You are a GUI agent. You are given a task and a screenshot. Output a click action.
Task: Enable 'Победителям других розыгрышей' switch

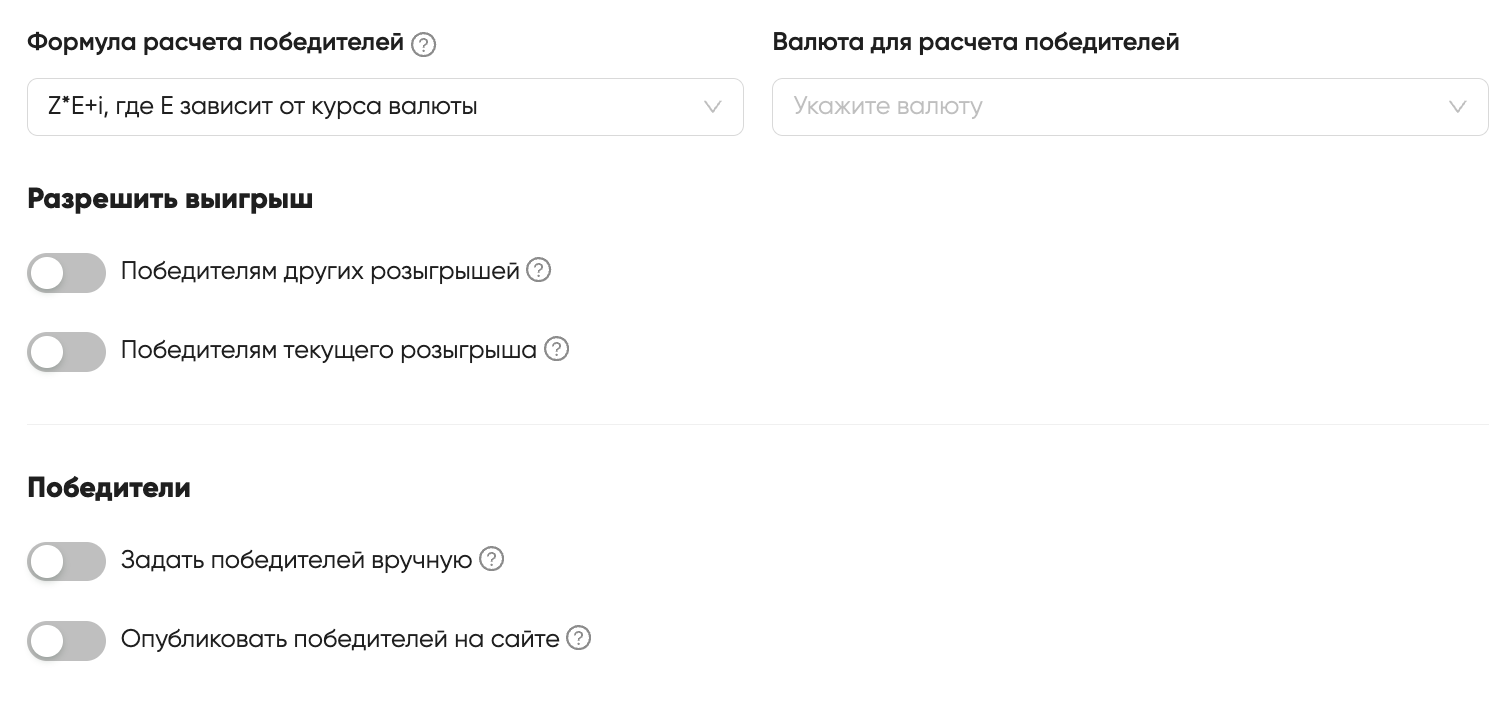tap(66, 272)
